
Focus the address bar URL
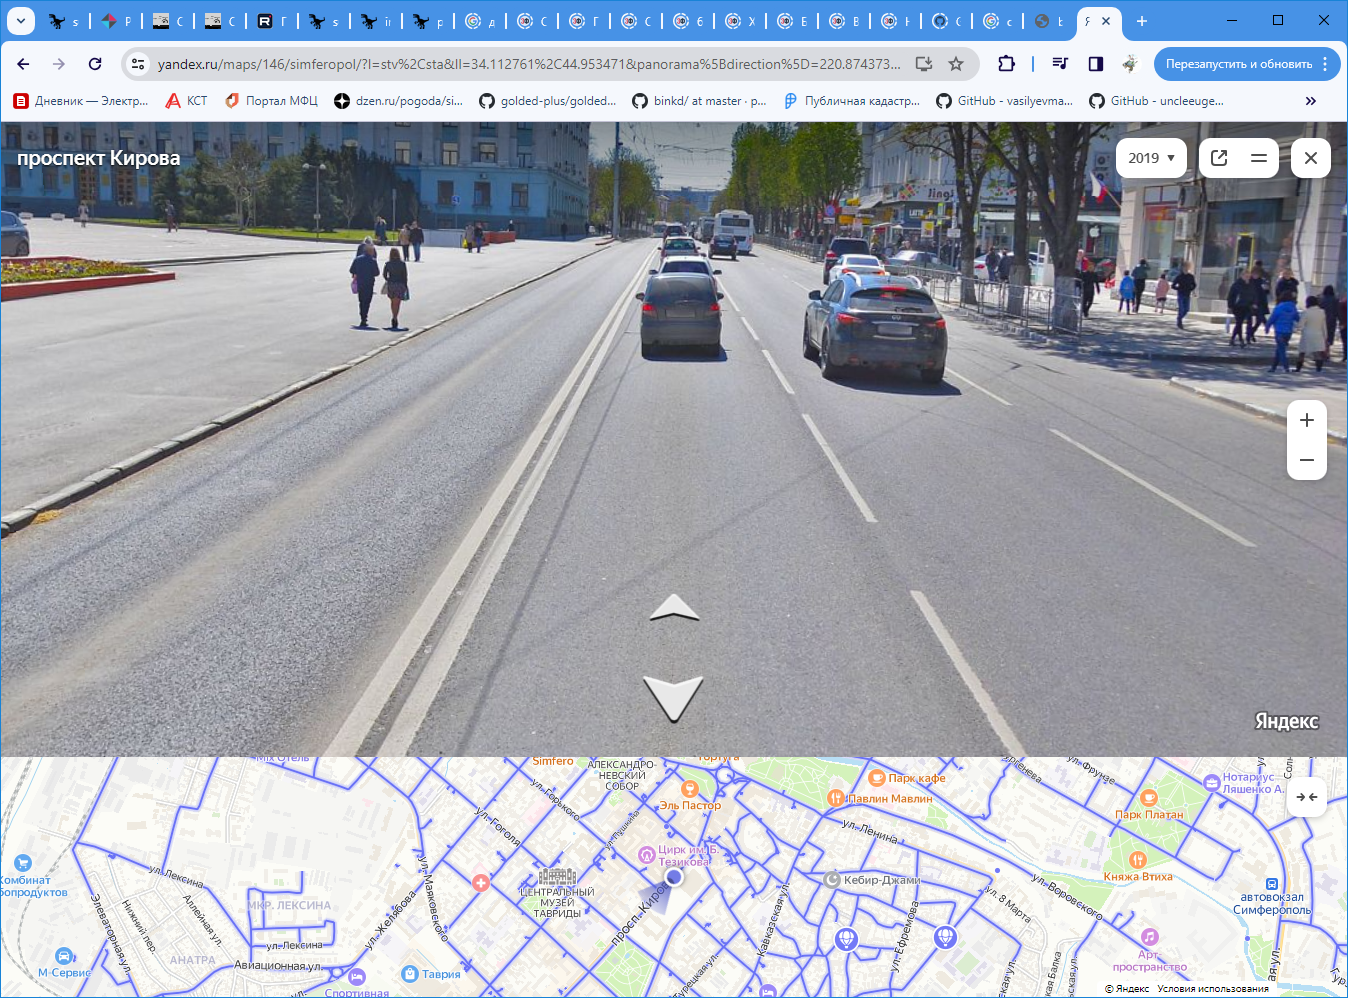pos(528,64)
